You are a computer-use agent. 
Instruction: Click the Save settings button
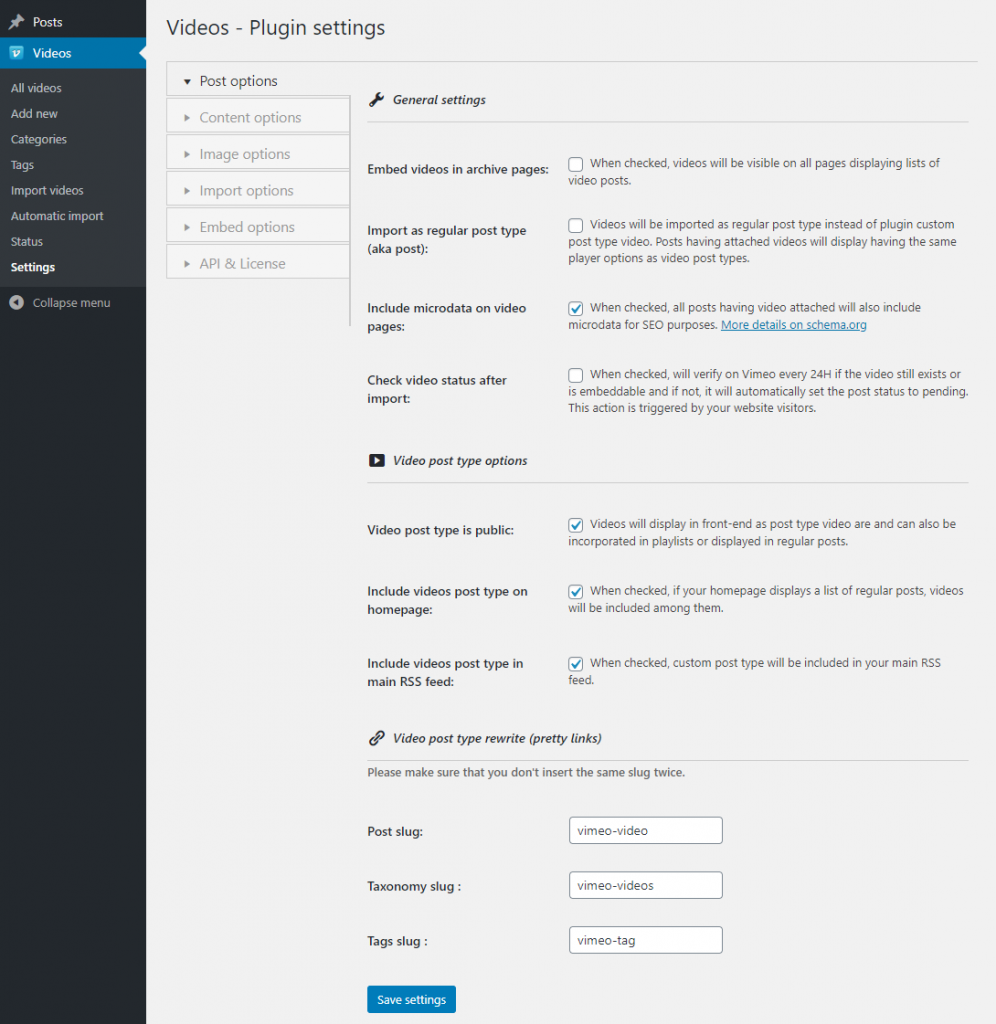411,999
